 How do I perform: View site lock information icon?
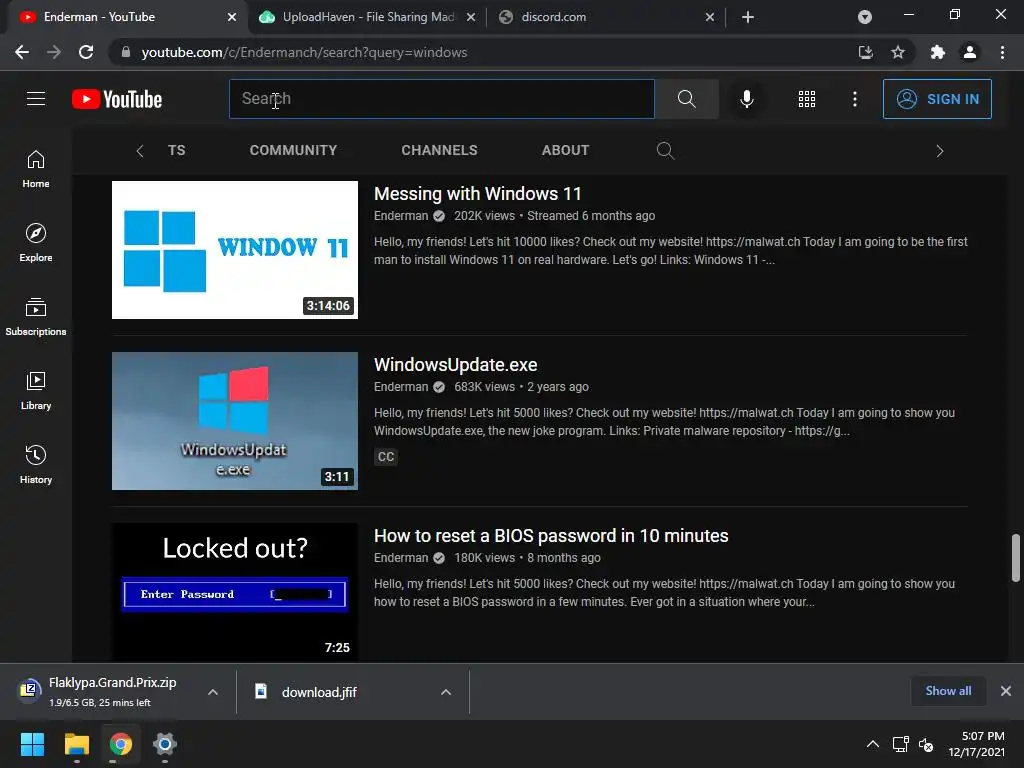tap(126, 52)
